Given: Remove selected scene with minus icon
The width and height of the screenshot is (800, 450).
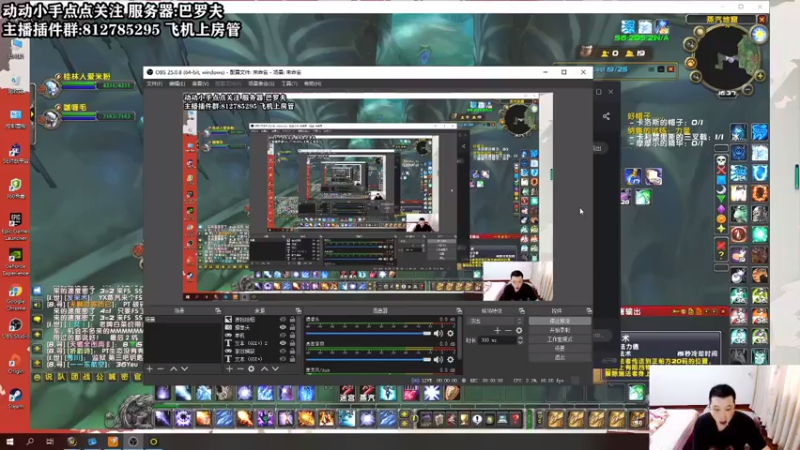Looking at the screenshot, I should pyautogui.click(x=161, y=368).
